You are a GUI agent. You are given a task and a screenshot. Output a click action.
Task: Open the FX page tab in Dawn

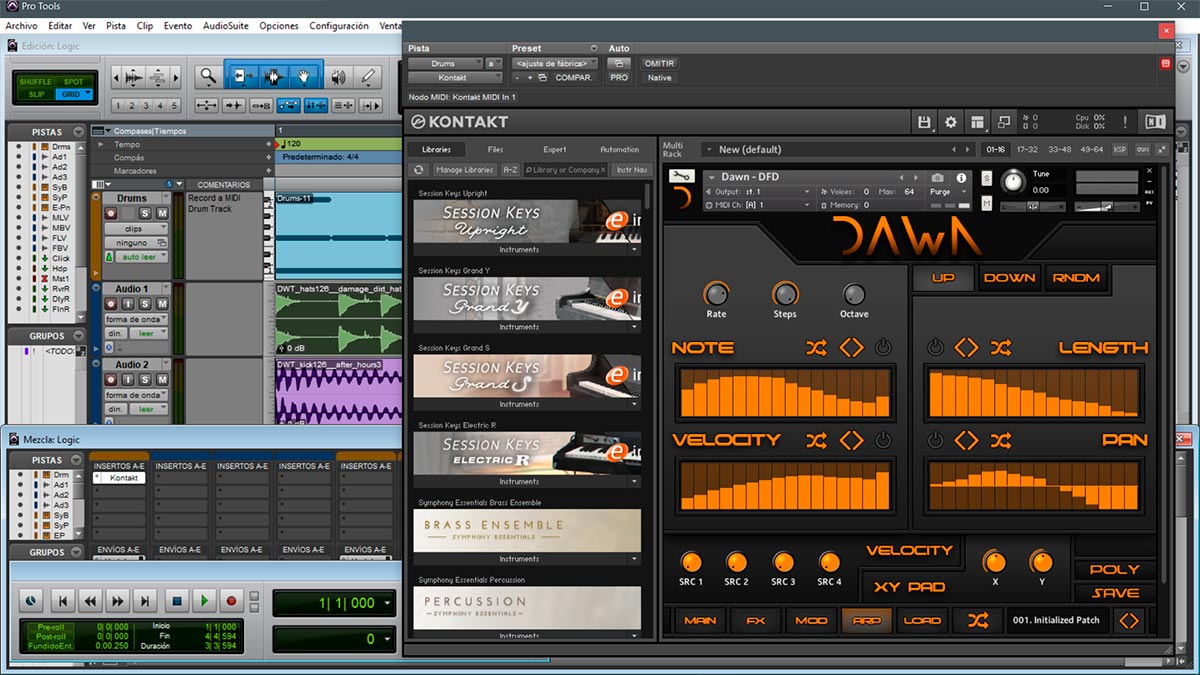coord(756,620)
